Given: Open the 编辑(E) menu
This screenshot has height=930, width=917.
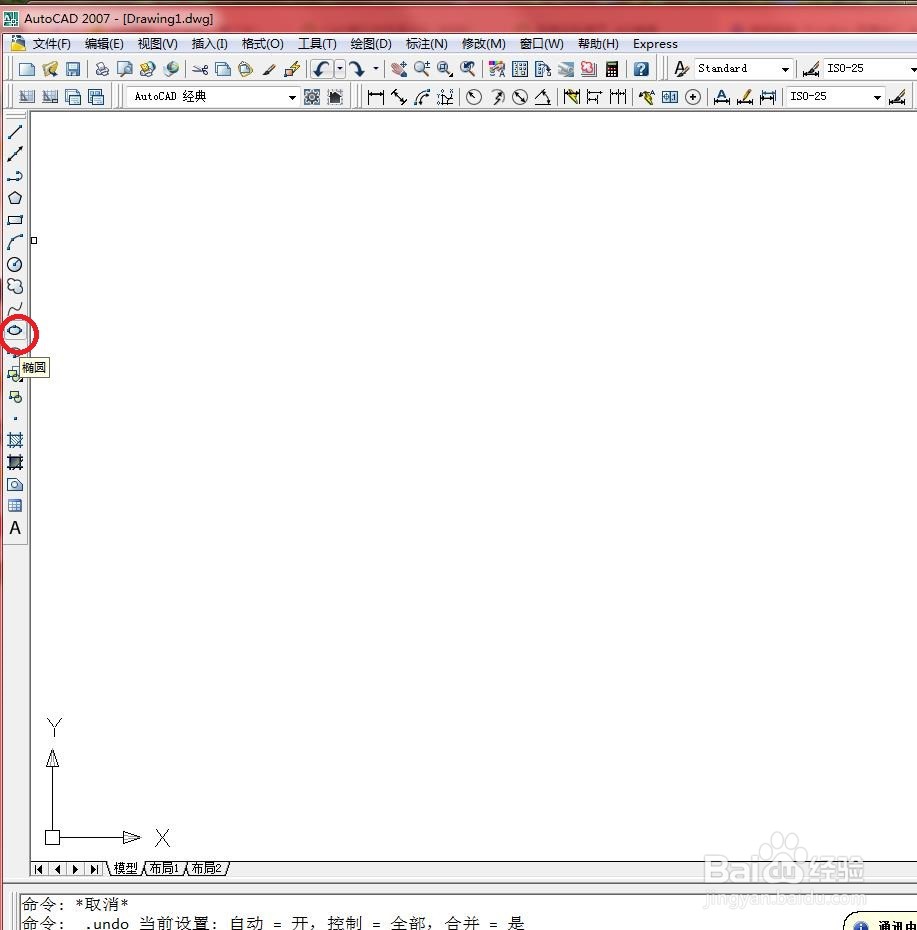Looking at the screenshot, I should tap(104, 44).
